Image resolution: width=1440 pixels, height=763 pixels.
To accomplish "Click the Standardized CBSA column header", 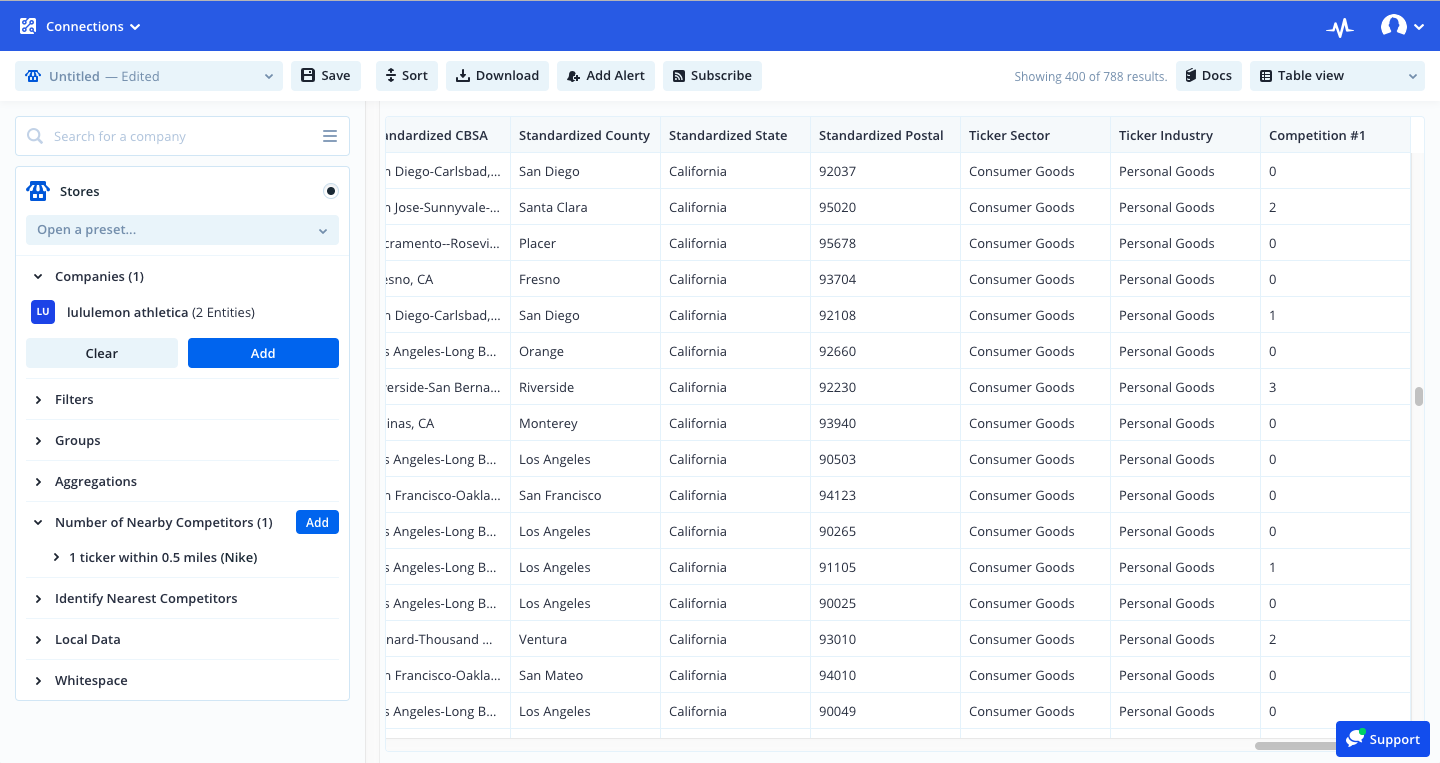I will tap(448, 135).
